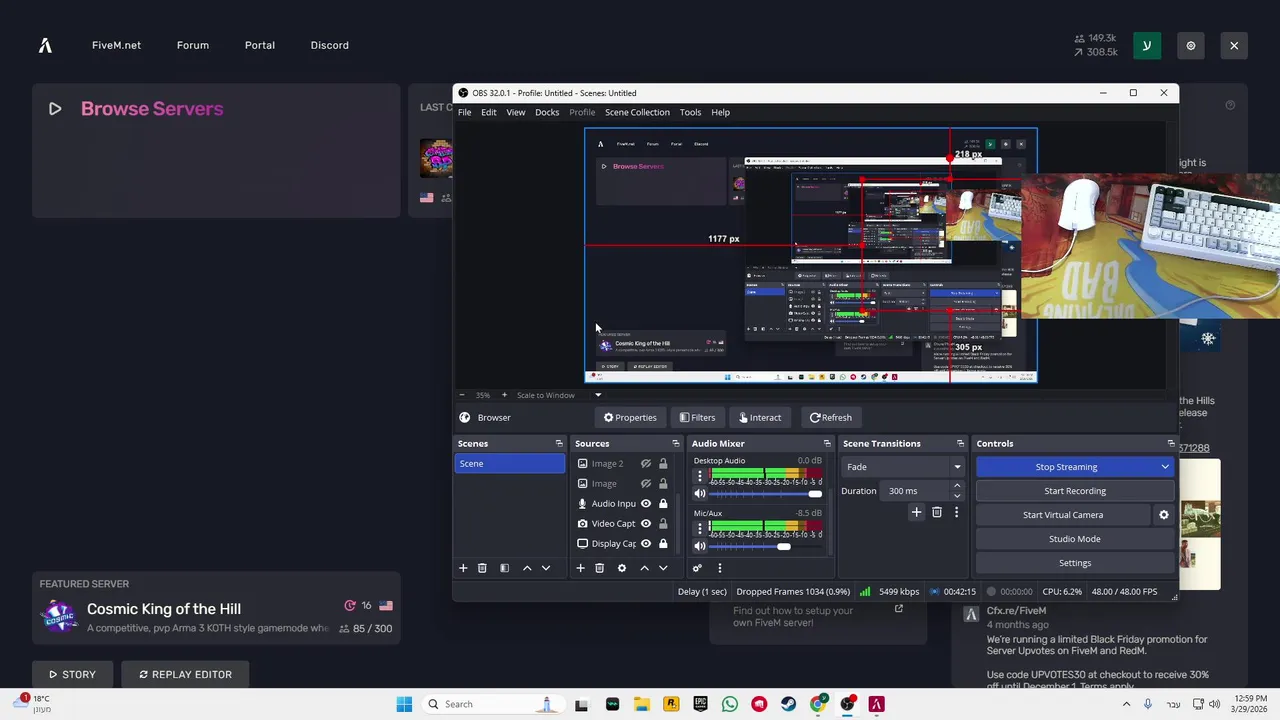Open Fade transition dropdown
This screenshot has height=720, width=1280.
[902, 467]
